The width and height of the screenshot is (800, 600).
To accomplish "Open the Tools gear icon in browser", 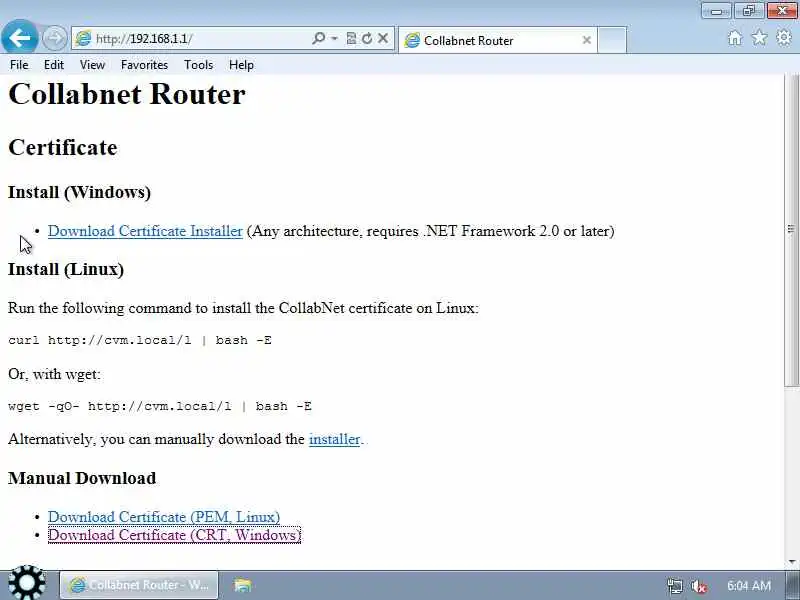I will [x=784, y=37].
